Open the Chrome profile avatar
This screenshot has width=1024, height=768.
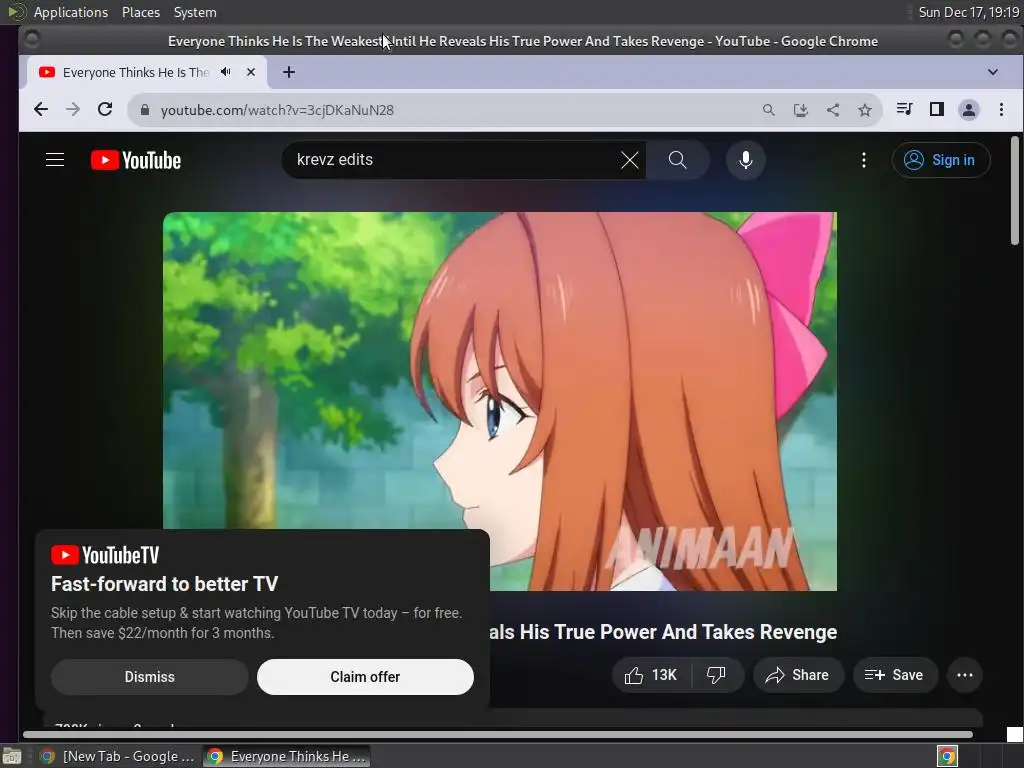968,110
